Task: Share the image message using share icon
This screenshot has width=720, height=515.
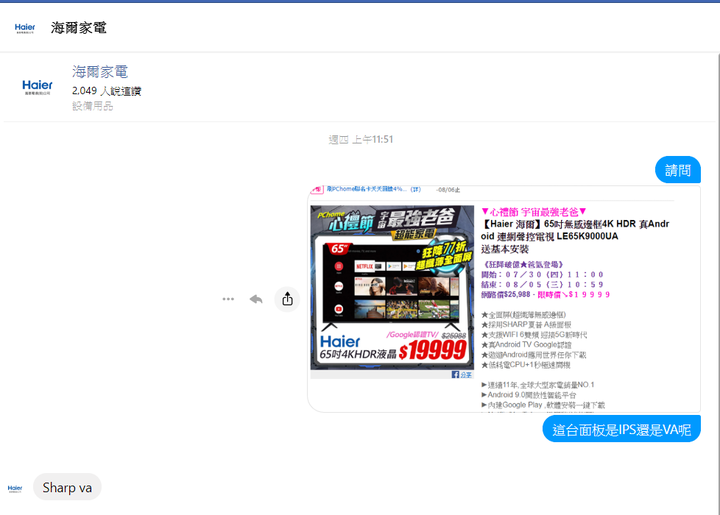Action: (x=287, y=299)
